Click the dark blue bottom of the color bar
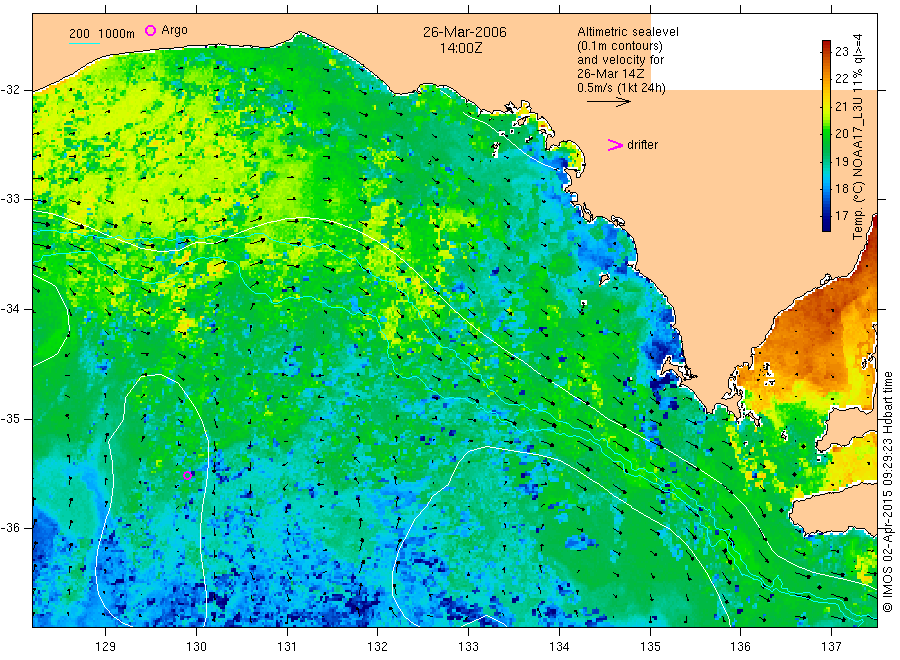 coord(826,225)
